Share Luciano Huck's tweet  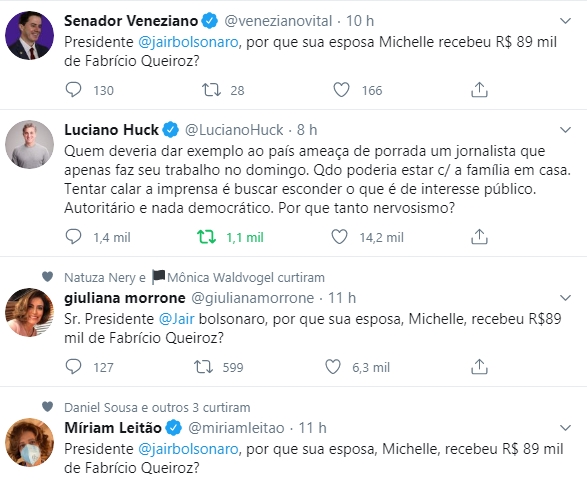[479, 237]
